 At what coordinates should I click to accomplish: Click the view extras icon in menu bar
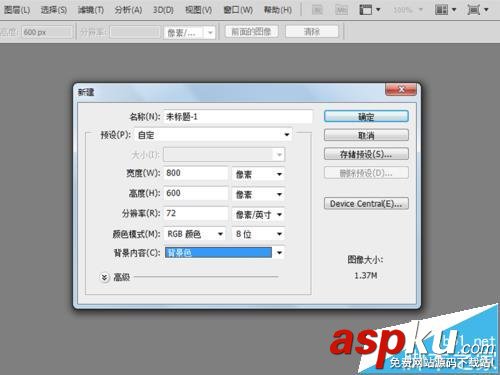coord(369,10)
